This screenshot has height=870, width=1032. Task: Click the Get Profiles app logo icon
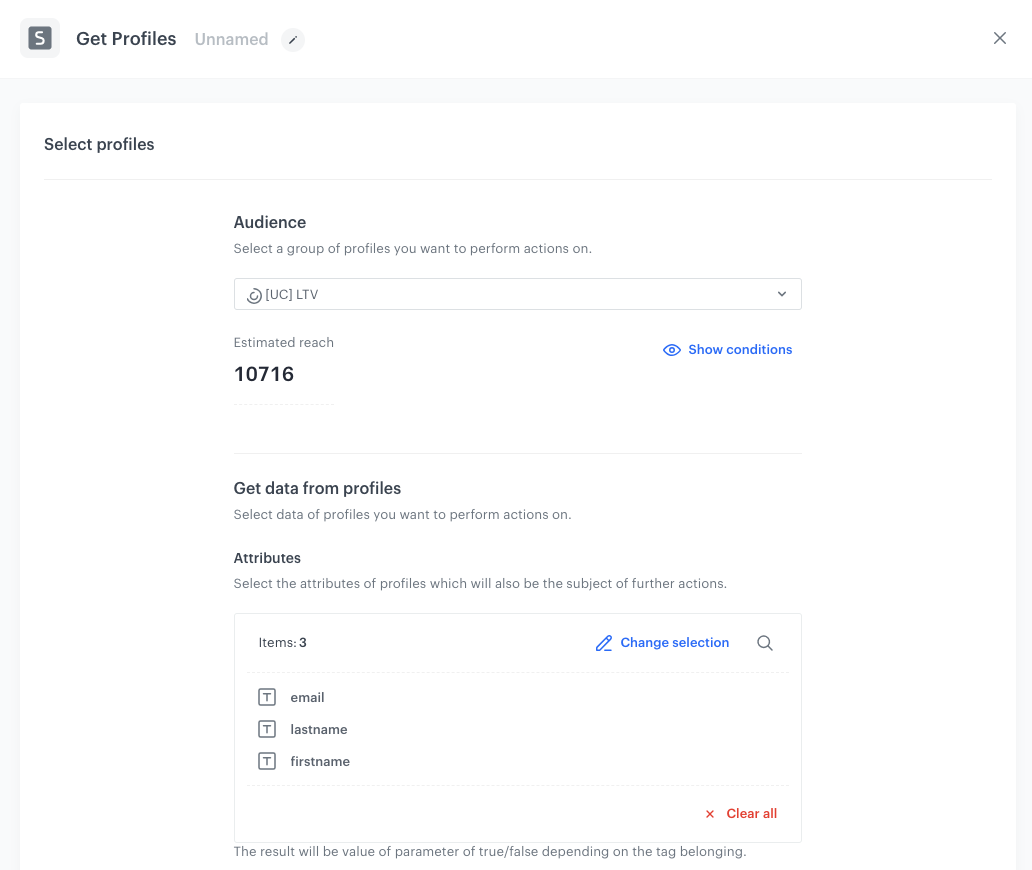point(40,37)
